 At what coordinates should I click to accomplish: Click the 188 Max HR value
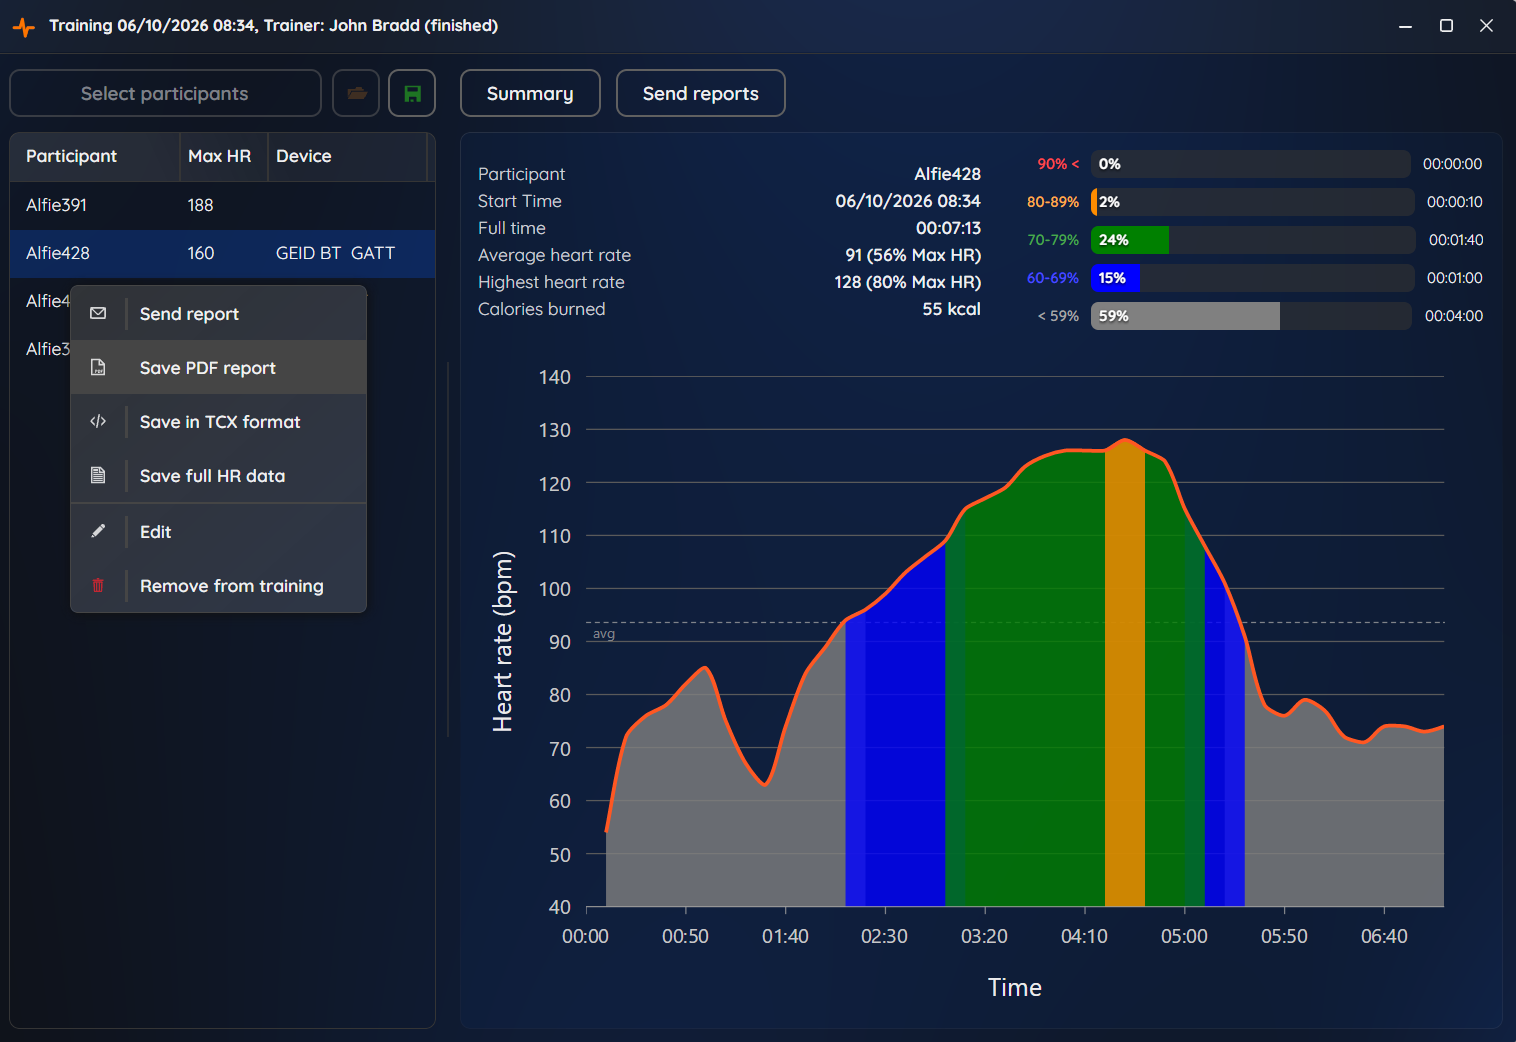point(200,205)
